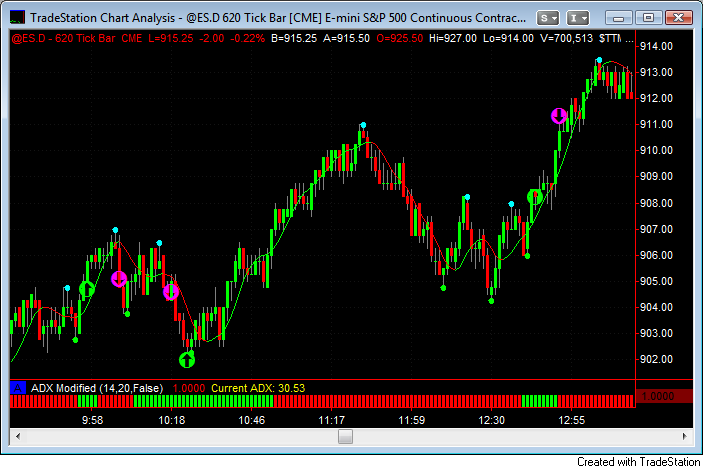
Task: Select the magenta down-arrow signal near 911.00
Action: (559, 116)
